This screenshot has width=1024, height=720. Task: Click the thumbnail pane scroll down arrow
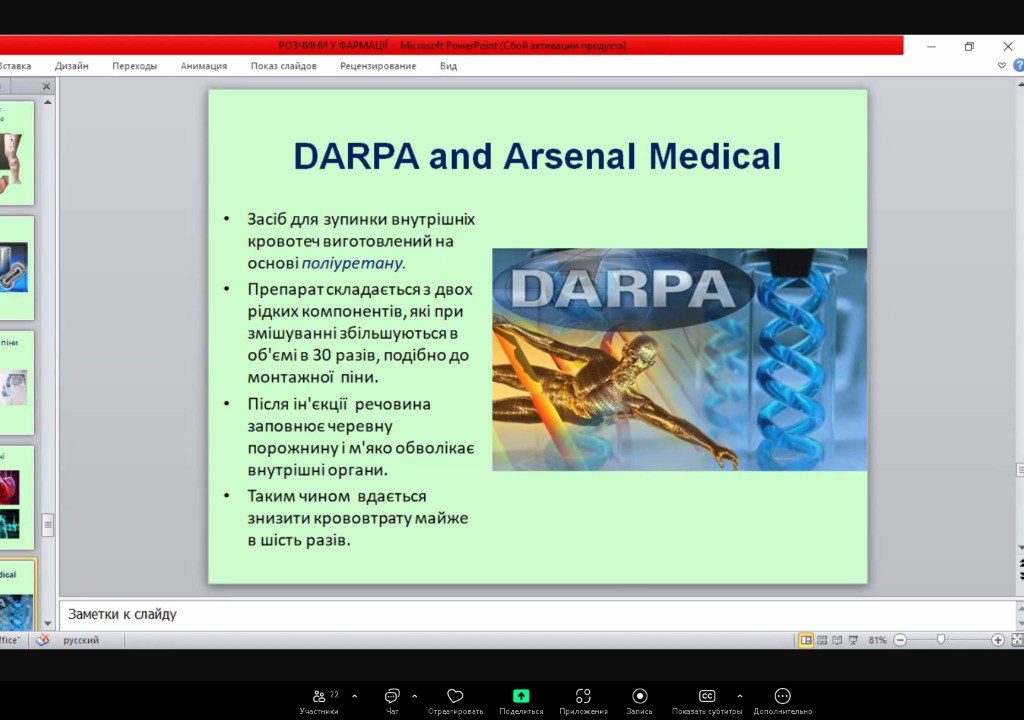point(48,624)
